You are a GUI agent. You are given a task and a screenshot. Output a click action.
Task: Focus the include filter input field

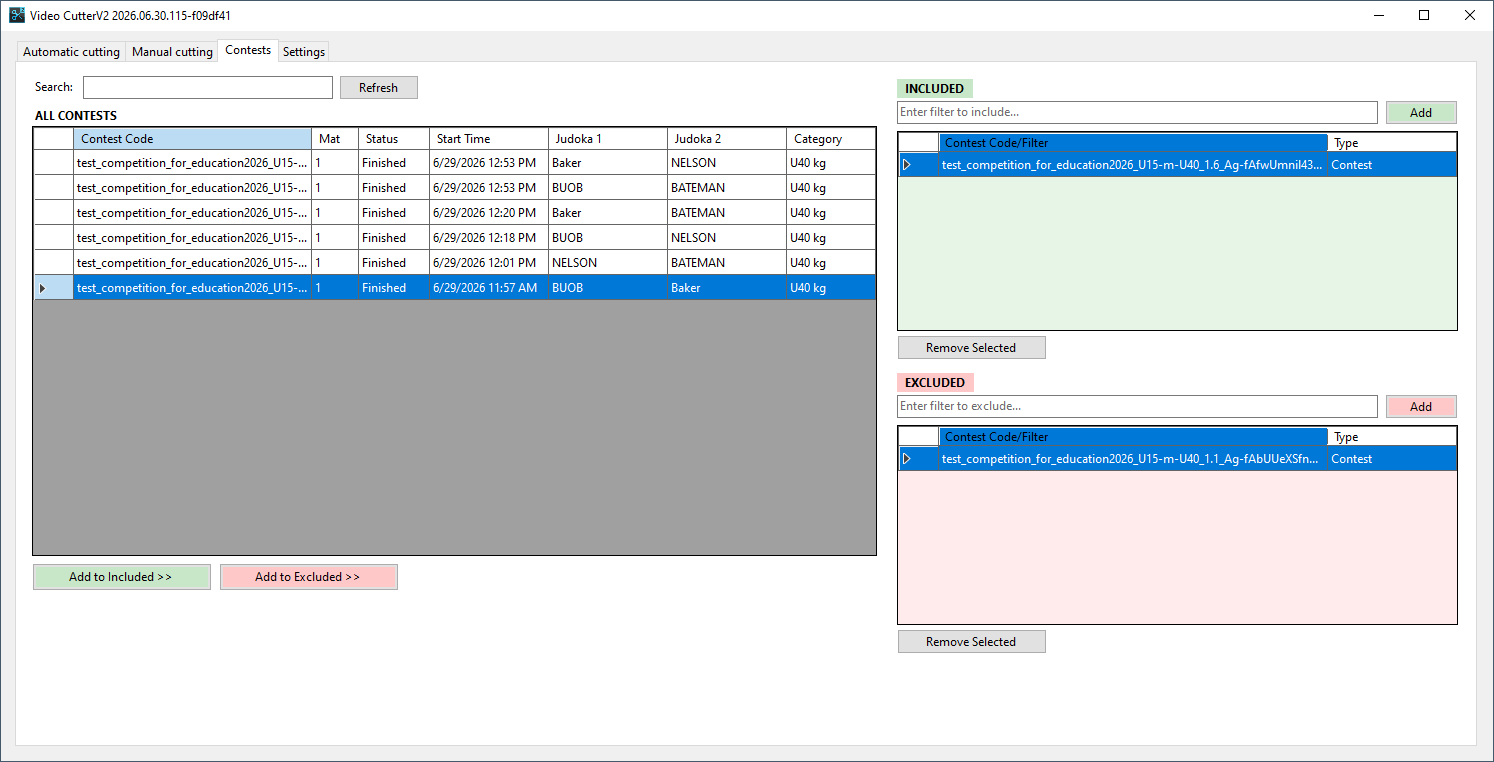[x=1137, y=113]
